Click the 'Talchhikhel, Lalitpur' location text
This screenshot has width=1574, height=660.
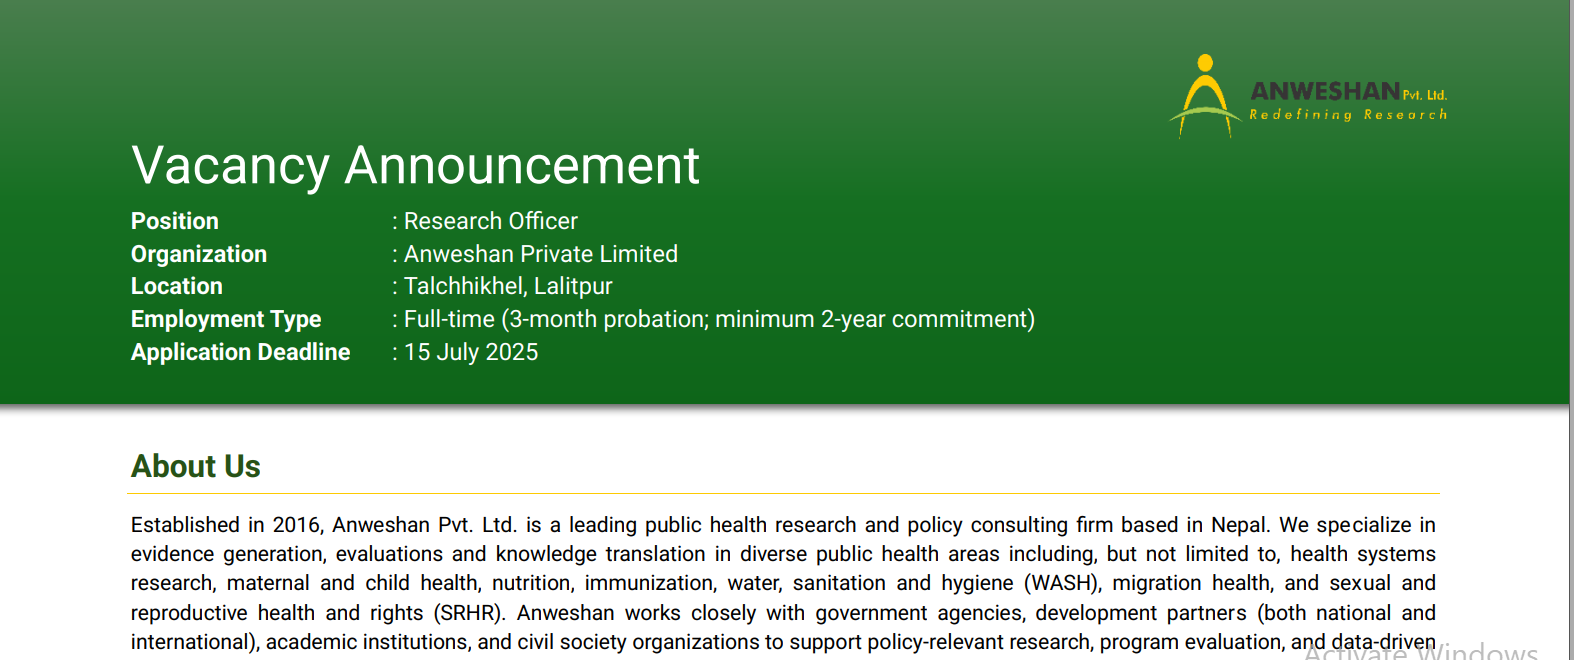[x=507, y=286]
